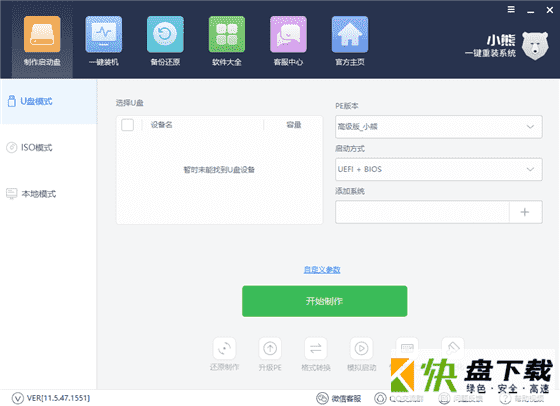Minimize the 小熊 window

pyautogui.click(x=531, y=11)
